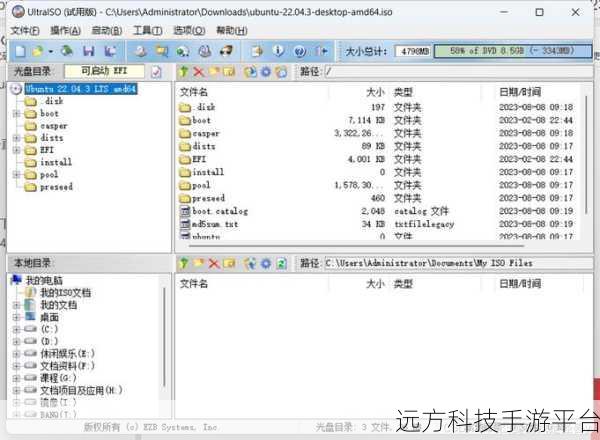Viewport: 600px width, 440px height.
Task: Select preseed folder in image tree
Action: pos(56,187)
